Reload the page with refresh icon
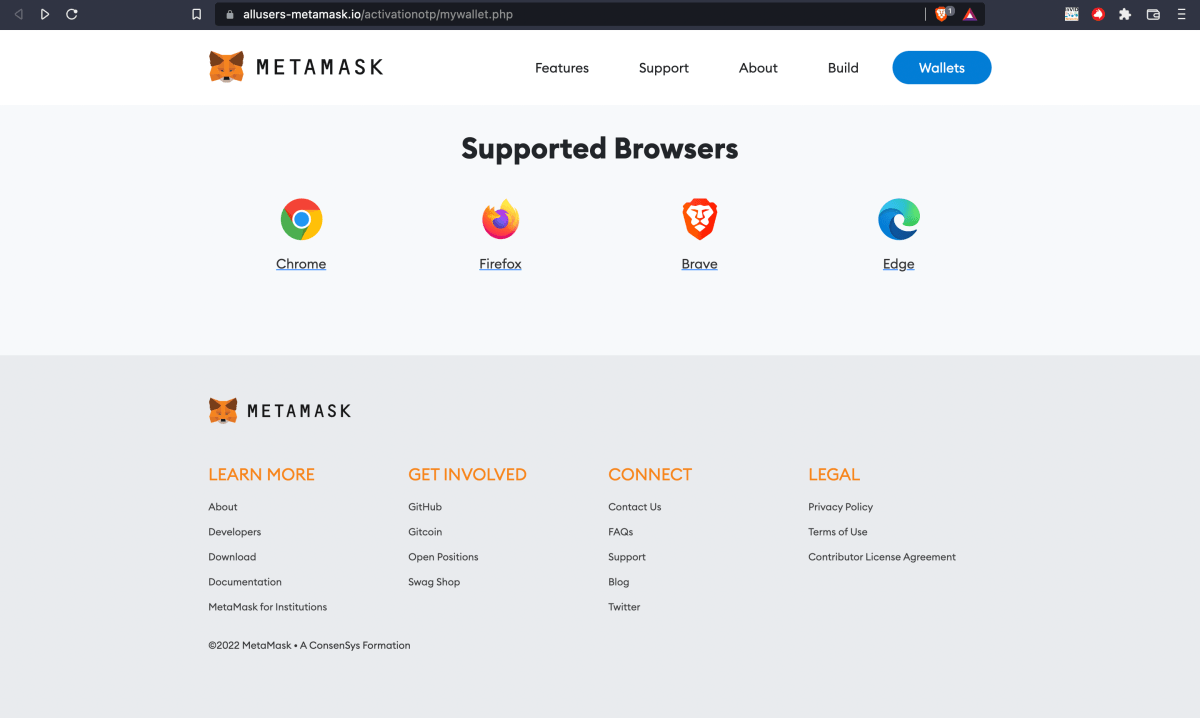The image size is (1200, 718). [71, 14]
